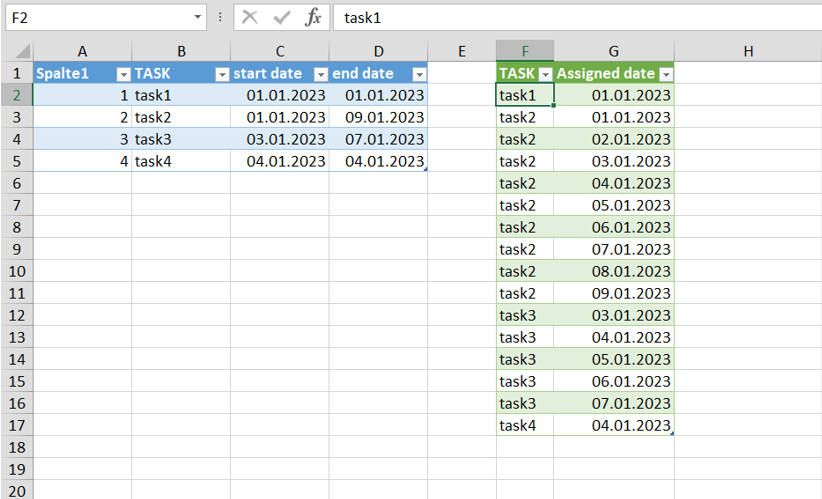Select row 17 header

click(x=17, y=425)
